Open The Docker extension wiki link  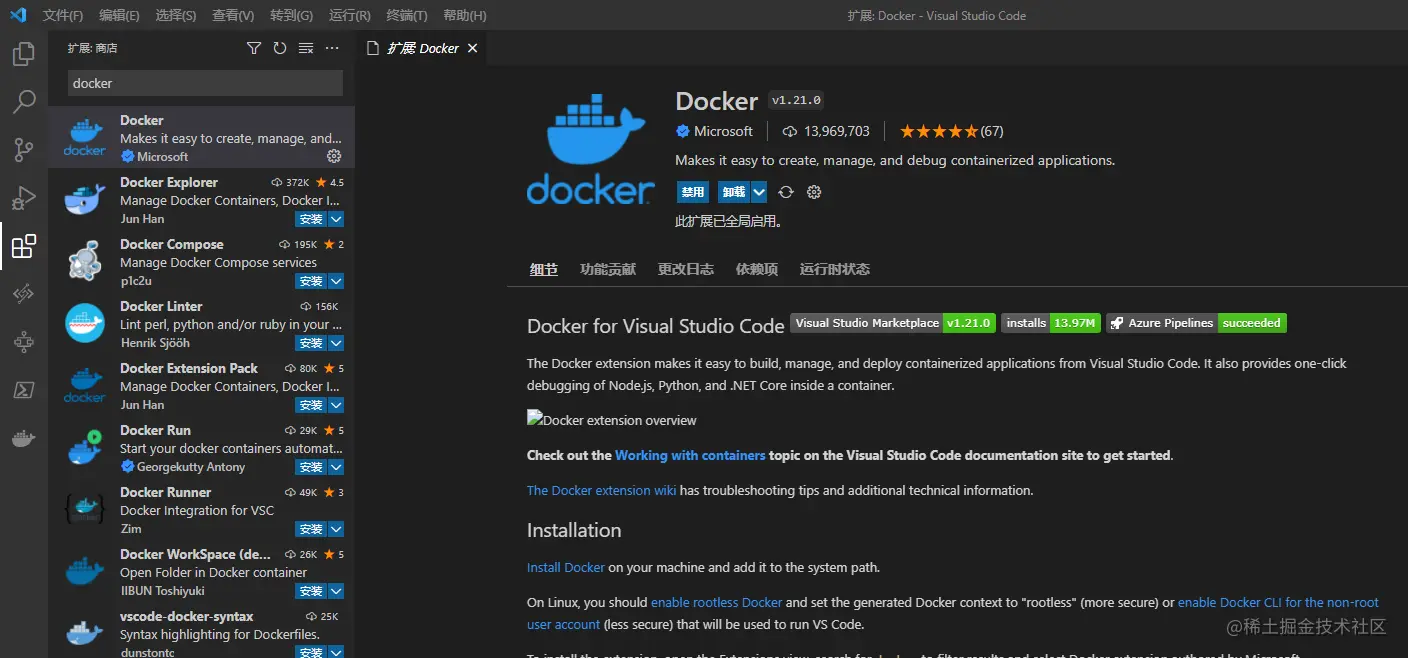point(602,490)
